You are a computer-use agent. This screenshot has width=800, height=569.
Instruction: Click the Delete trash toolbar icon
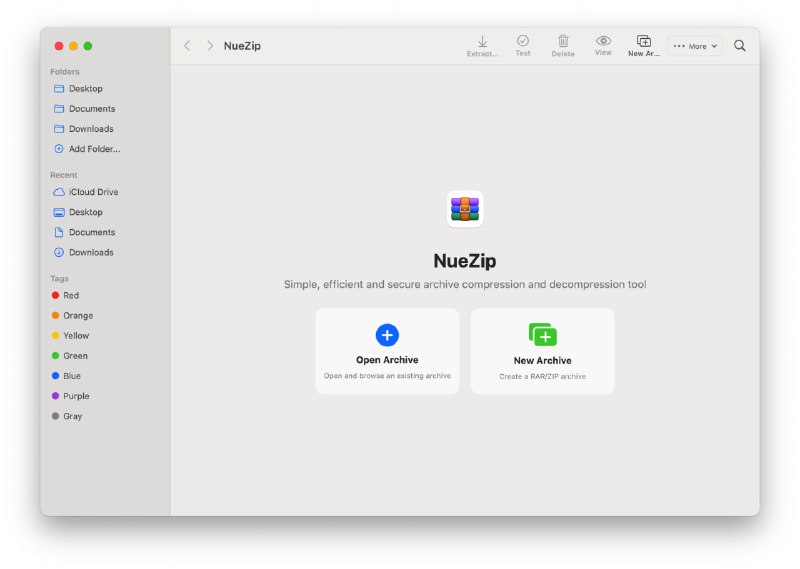tap(563, 41)
